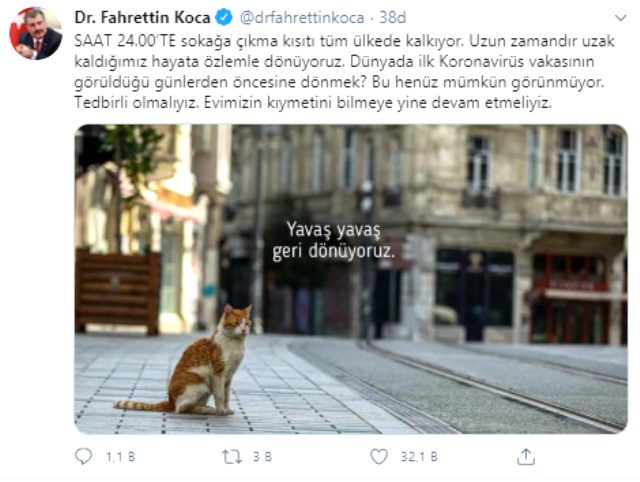640x482 pixels.
Task: Open the share tweet icon
Action: click(x=526, y=457)
